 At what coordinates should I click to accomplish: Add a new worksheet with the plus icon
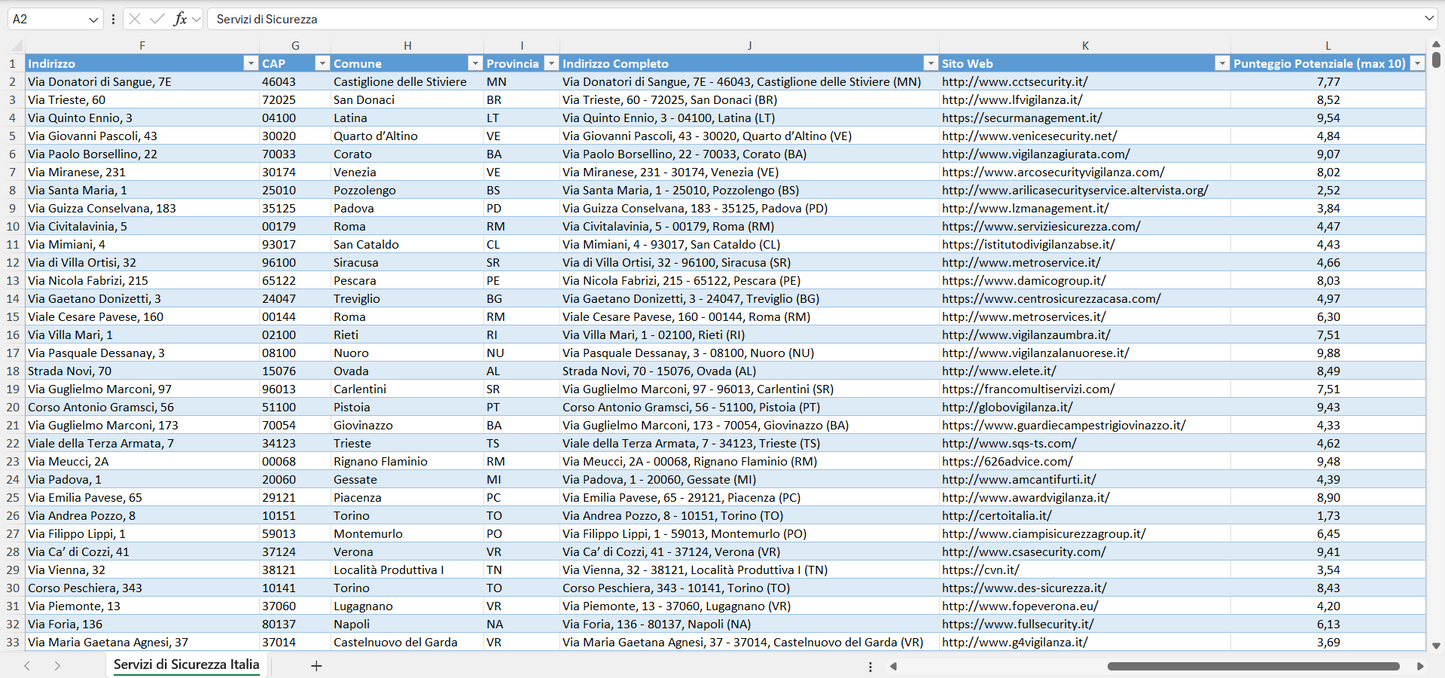(x=316, y=664)
